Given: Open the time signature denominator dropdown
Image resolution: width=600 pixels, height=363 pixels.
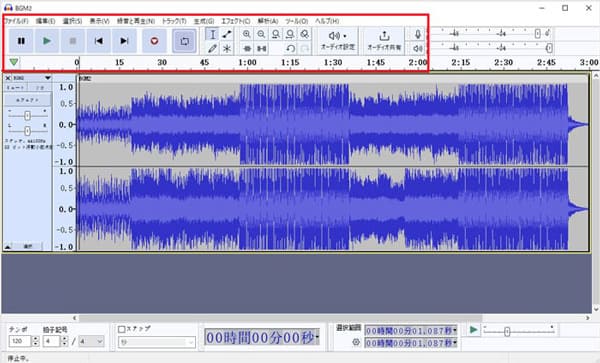Looking at the screenshot, I should coord(91,341).
